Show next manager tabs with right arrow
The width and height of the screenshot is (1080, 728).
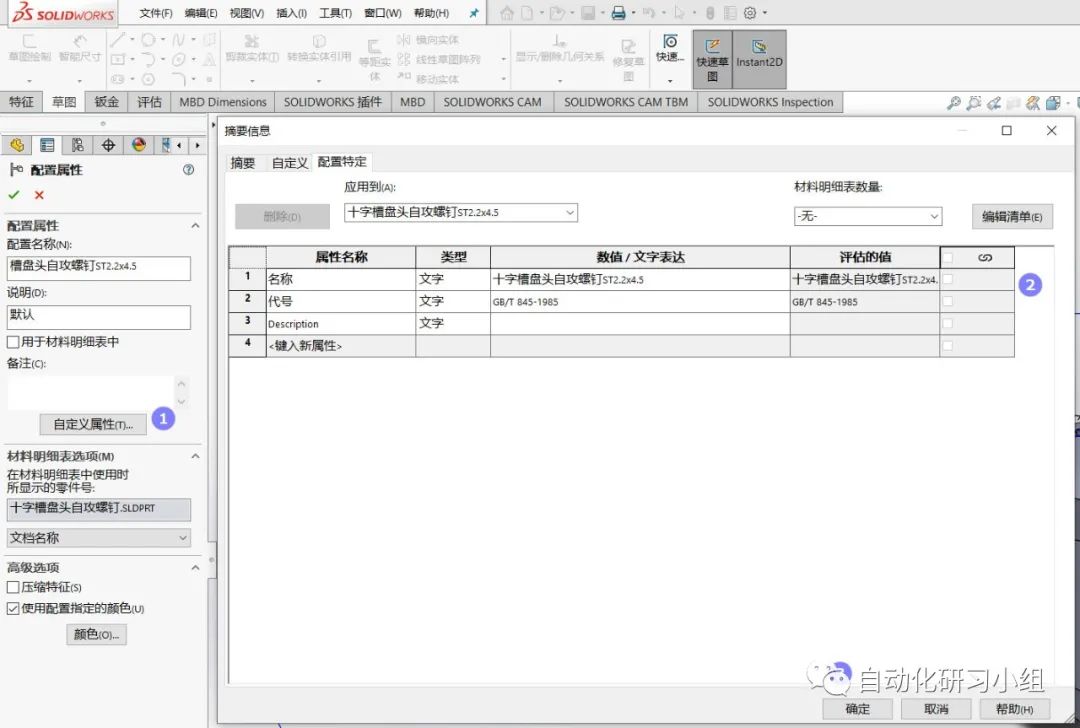click(198, 145)
